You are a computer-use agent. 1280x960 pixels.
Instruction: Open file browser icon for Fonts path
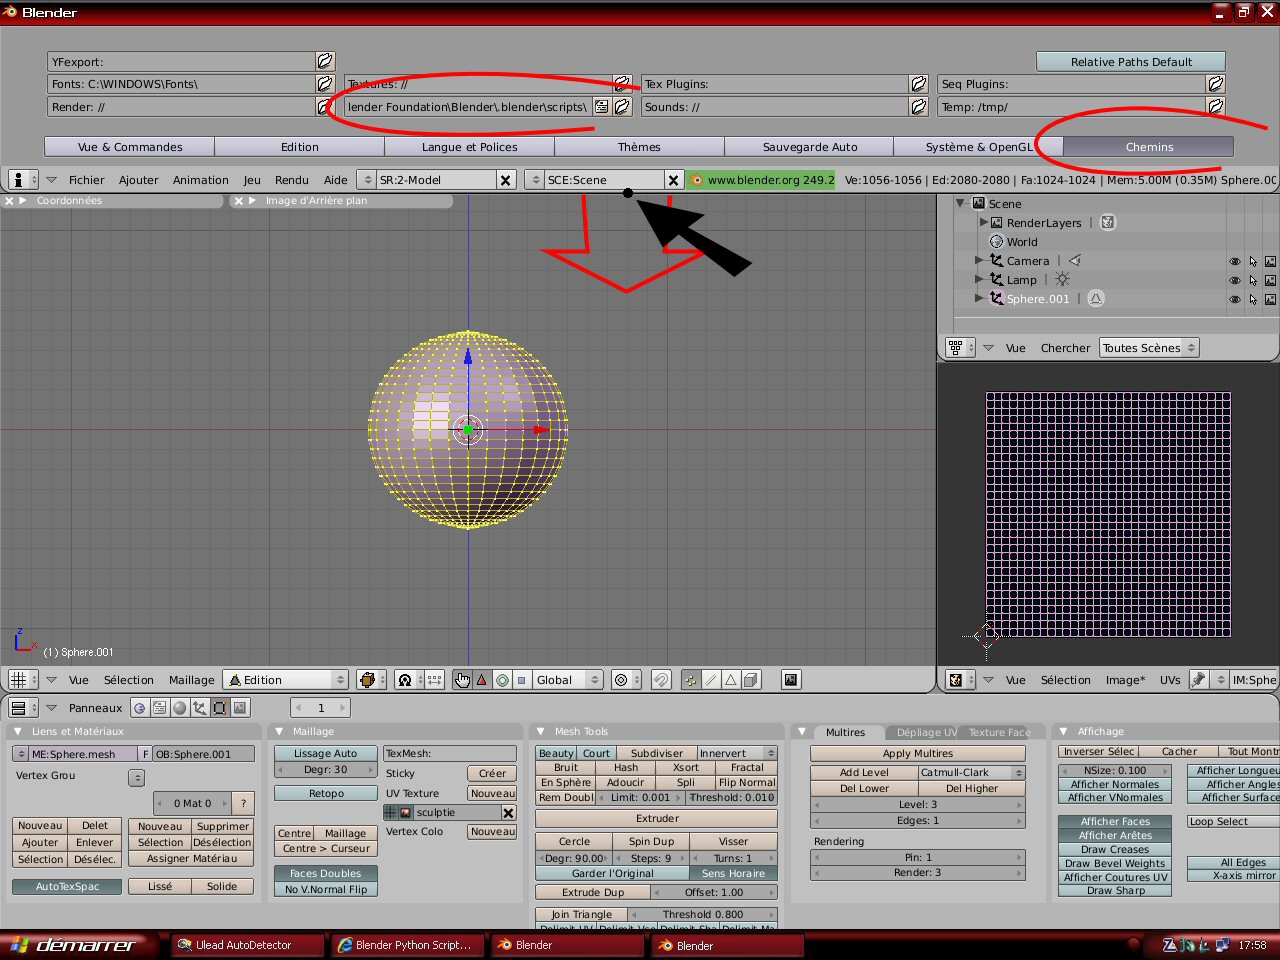point(325,84)
